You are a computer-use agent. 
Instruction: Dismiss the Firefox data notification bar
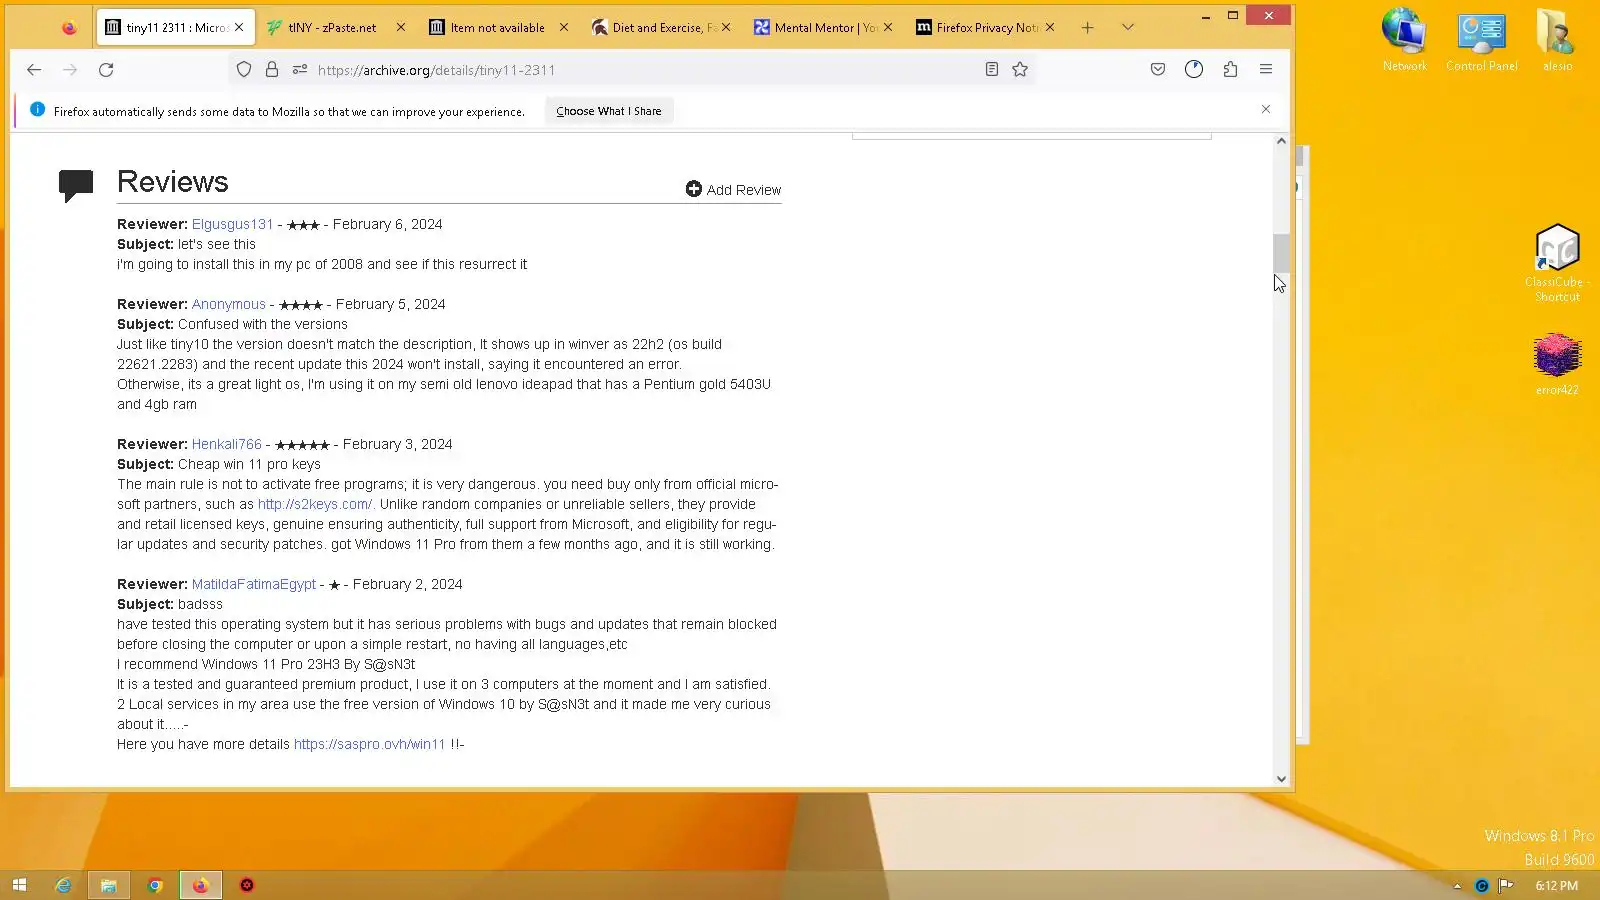pos(1266,110)
